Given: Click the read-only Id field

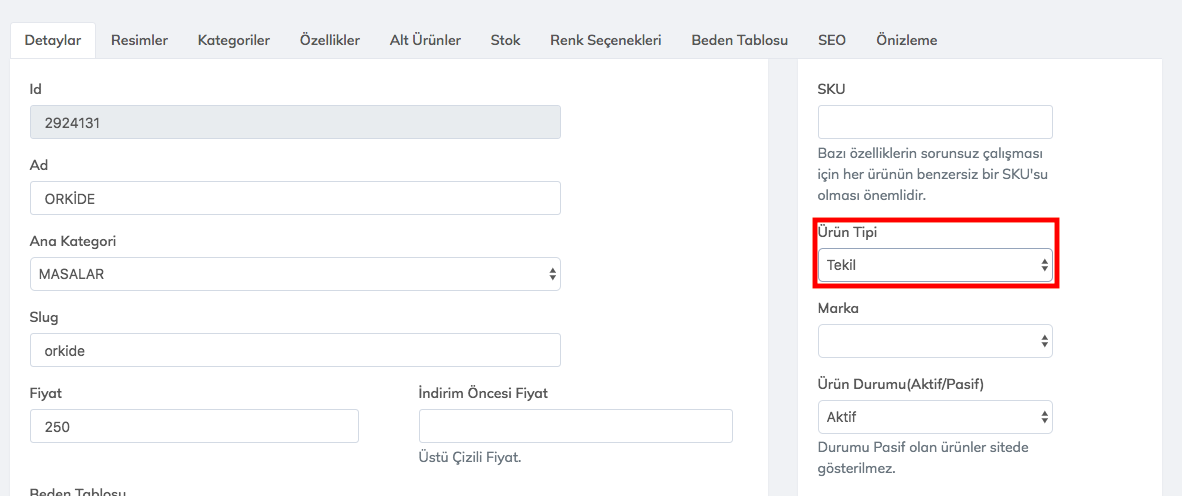Looking at the screenshot, I should point(295,122).
